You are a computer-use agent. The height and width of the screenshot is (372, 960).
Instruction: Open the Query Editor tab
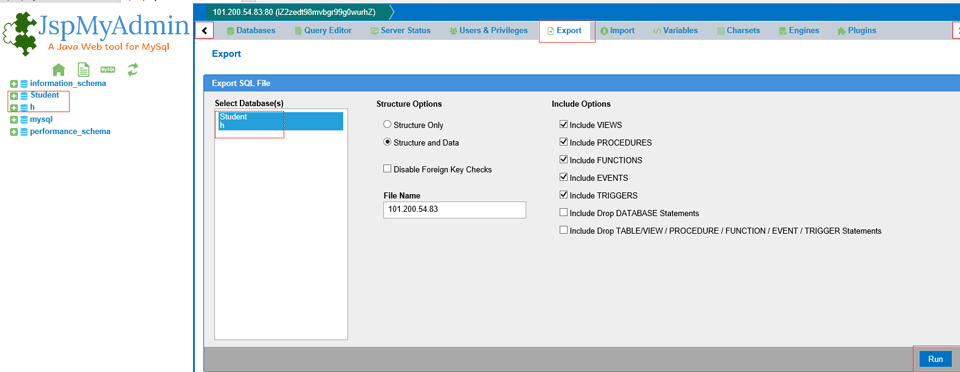(x=323, y=31)
